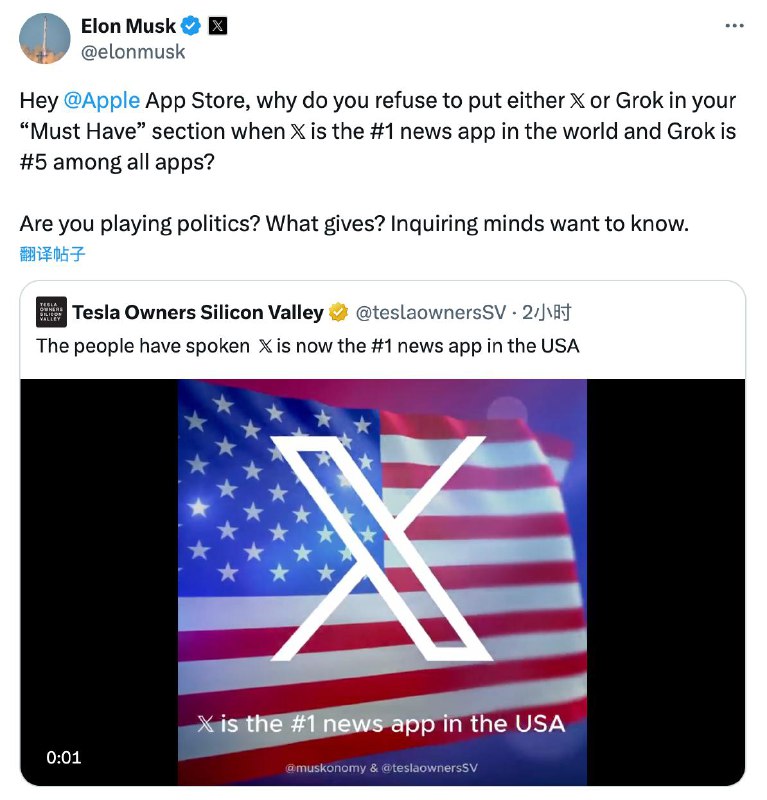Click the 0:01 video time indicator
The height and width of the screenshot is (800, 767).
point(64,757)
